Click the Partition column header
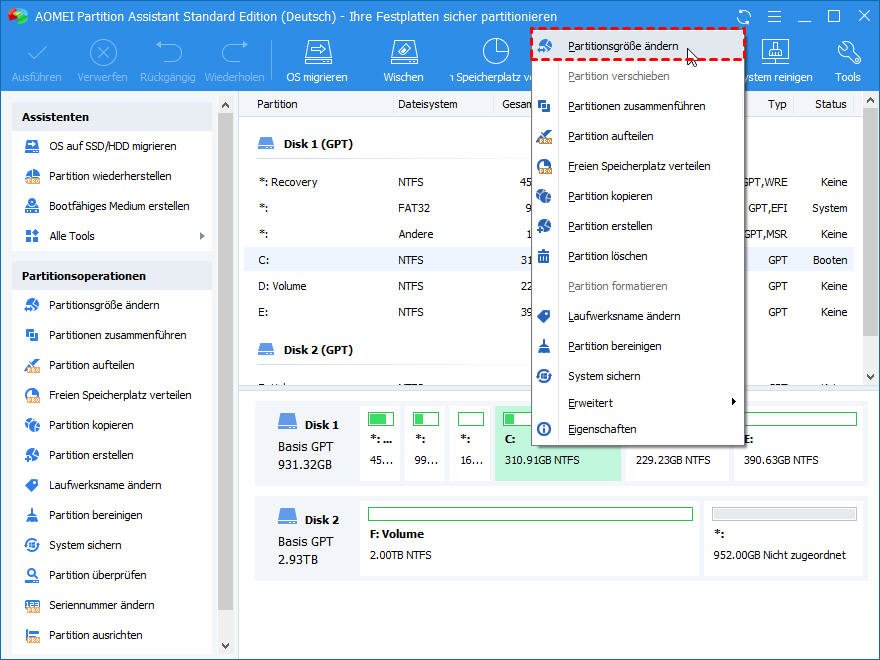The width and height of the screenshot is (880, 660). point(277,104)
